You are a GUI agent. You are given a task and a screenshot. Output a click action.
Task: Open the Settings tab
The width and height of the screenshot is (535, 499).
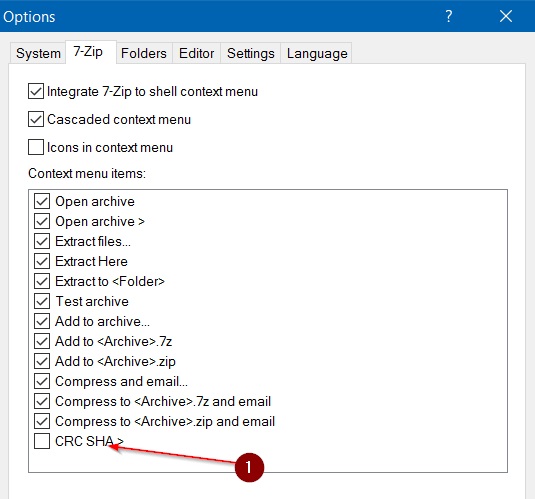click(250, 53)
